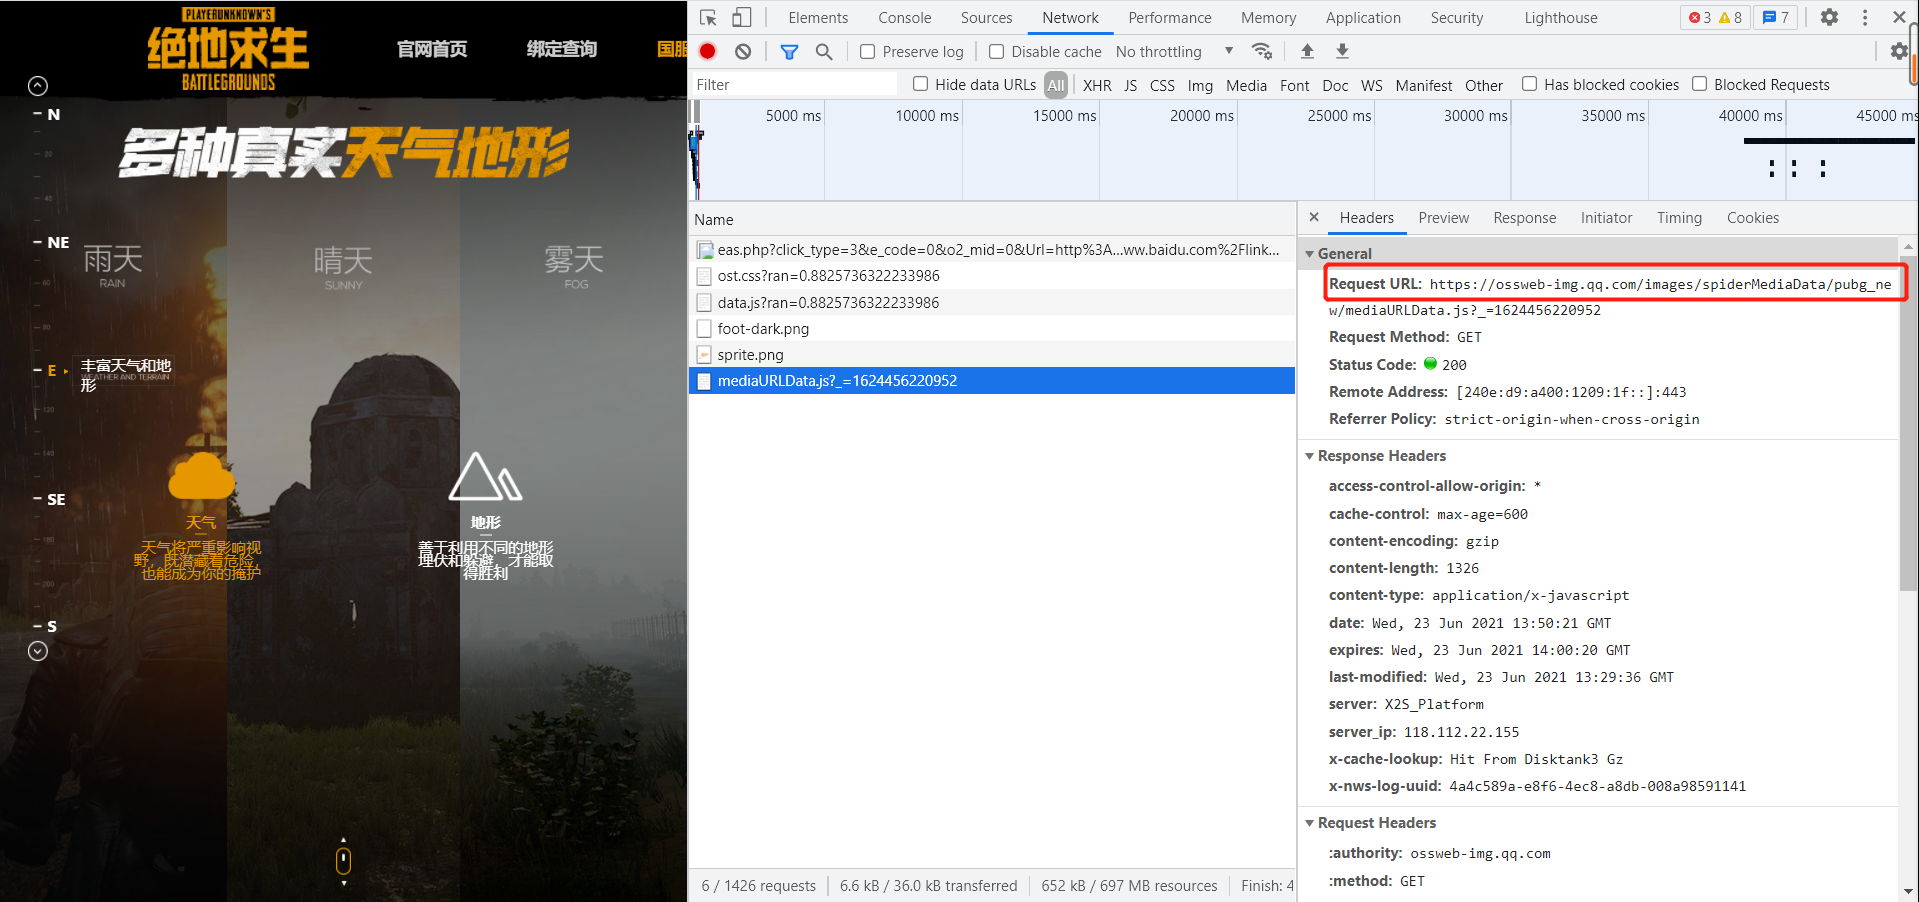This screenshot has height=902, width=1919.
Task: Filter requests by Media type
Action: tap(1246, 85)
